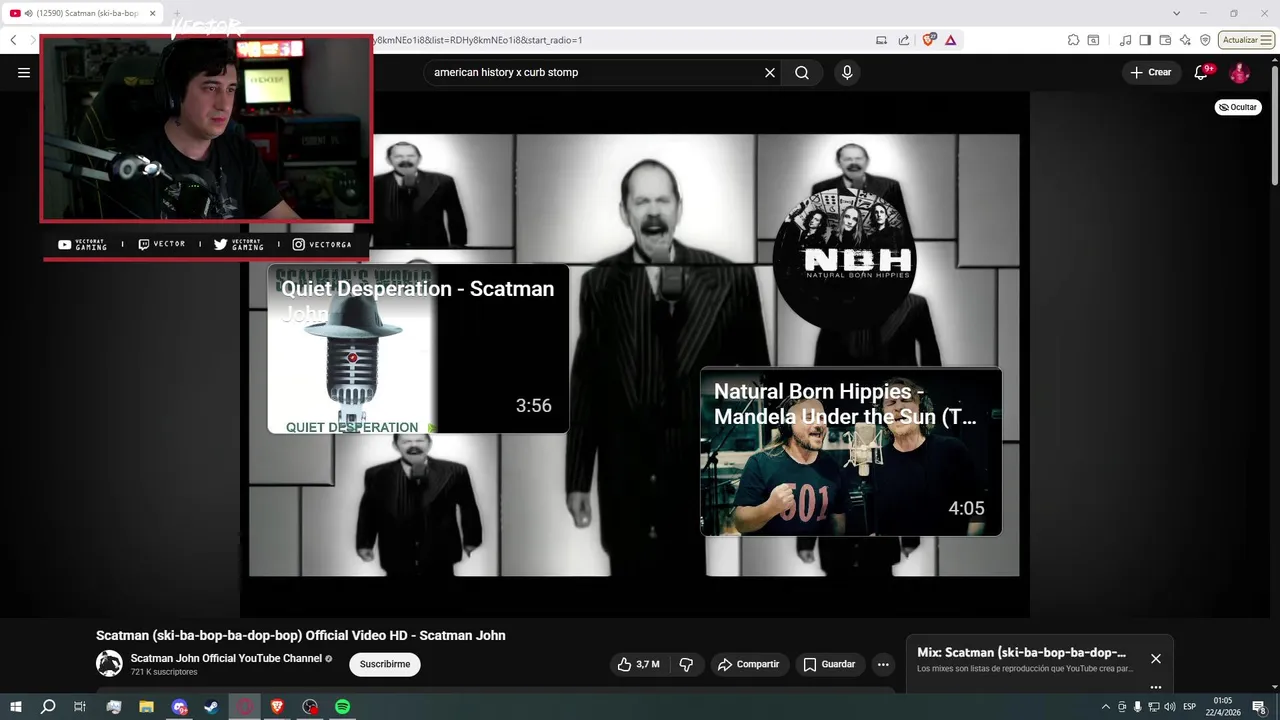This screenshot has height=720, width=1280.
Task: Open the YouTube hamburger guide menu
Action: tap(24, 73)
